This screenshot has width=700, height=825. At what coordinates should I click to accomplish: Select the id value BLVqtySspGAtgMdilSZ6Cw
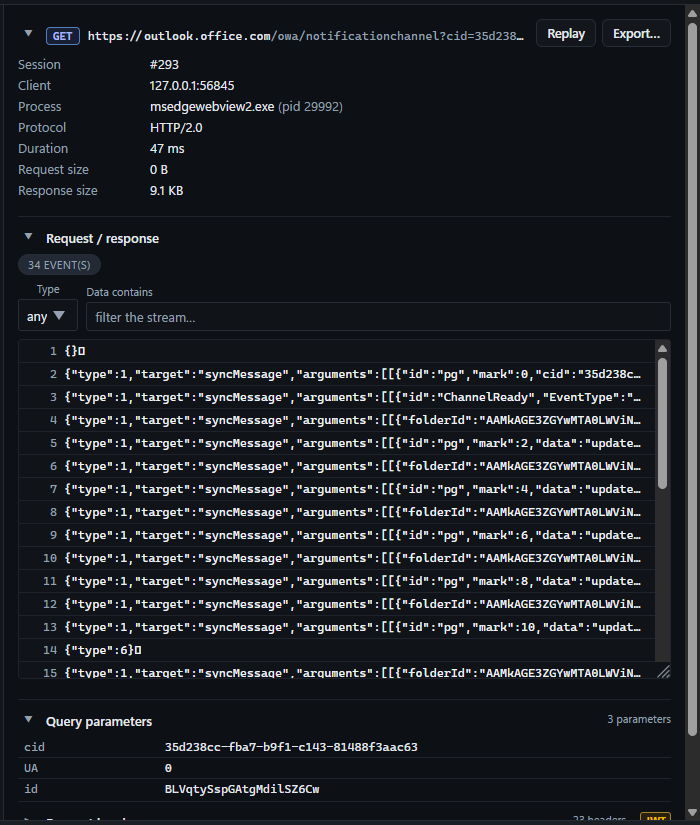tap(242, 789)
